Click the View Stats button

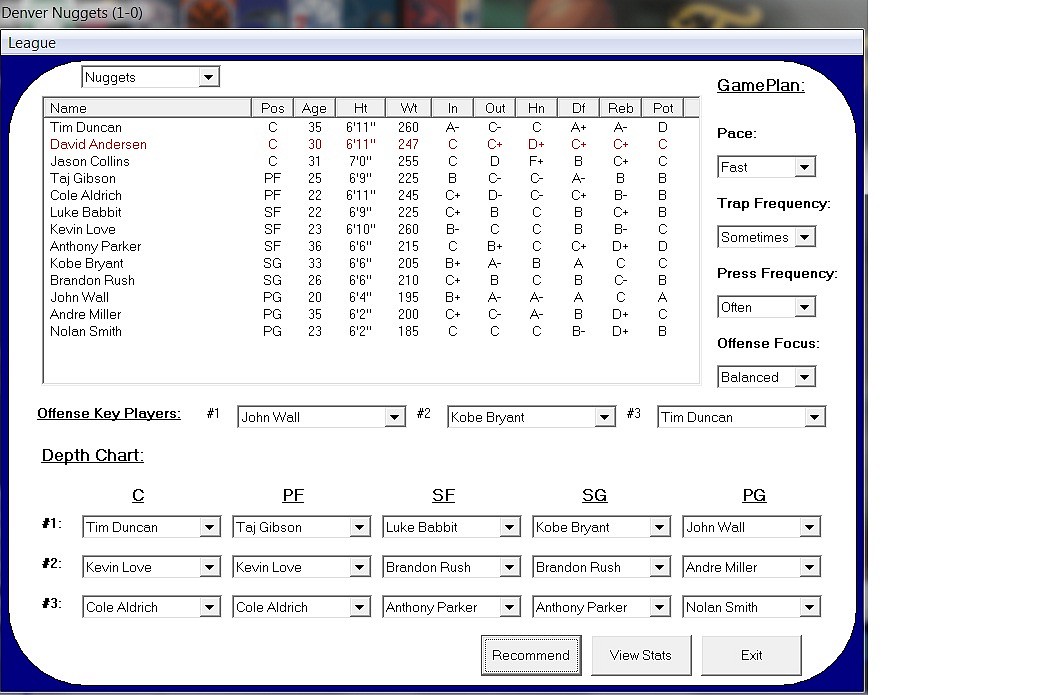[641, 655]
